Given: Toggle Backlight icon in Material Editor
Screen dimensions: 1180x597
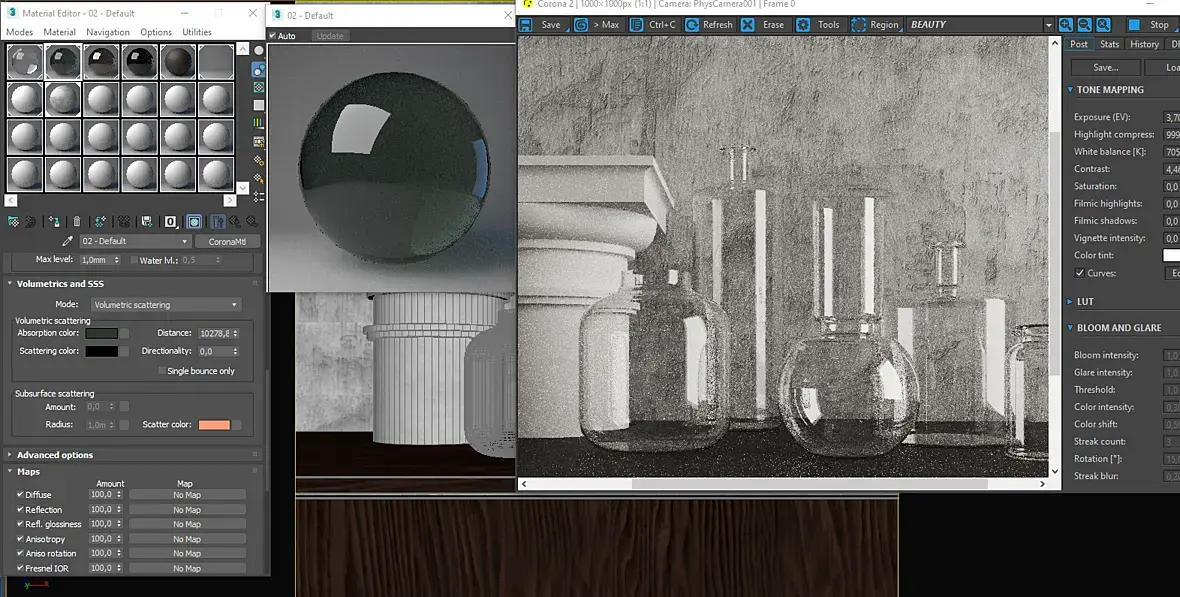Looking at the screenshot, I should tap(259, 69).
